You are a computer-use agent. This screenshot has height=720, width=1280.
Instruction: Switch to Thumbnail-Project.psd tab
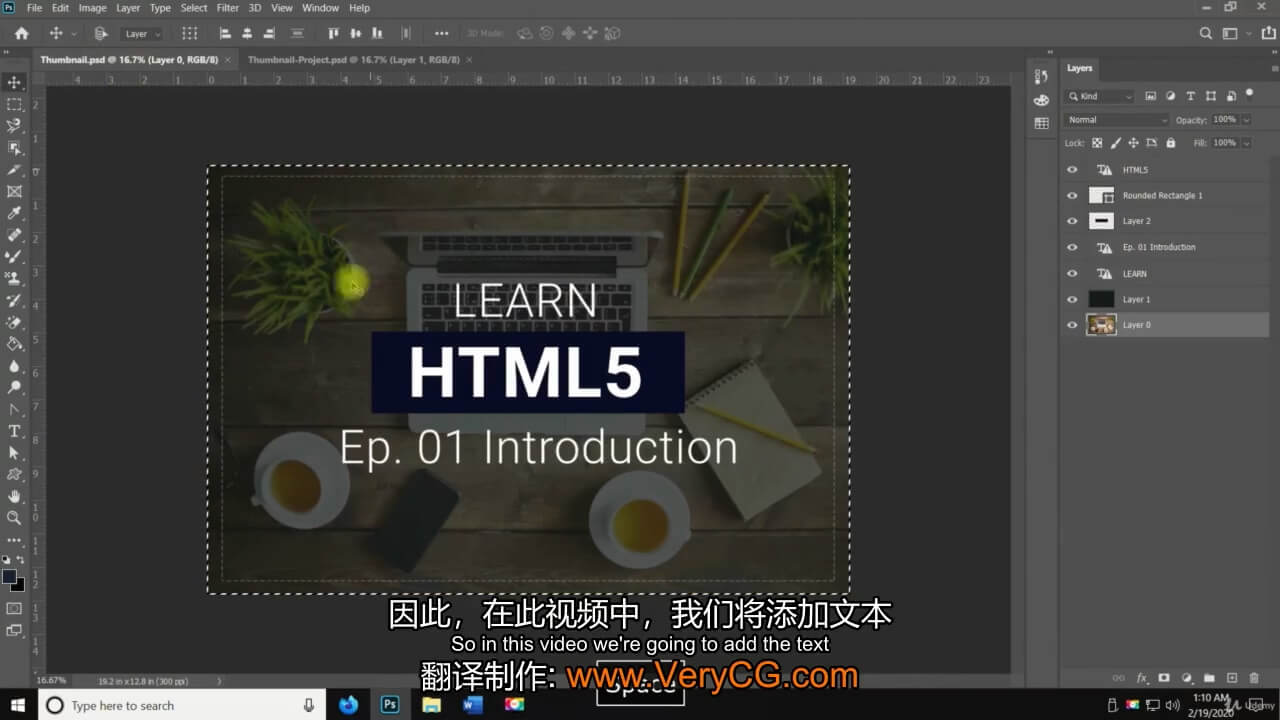click(x=355, y=60)
